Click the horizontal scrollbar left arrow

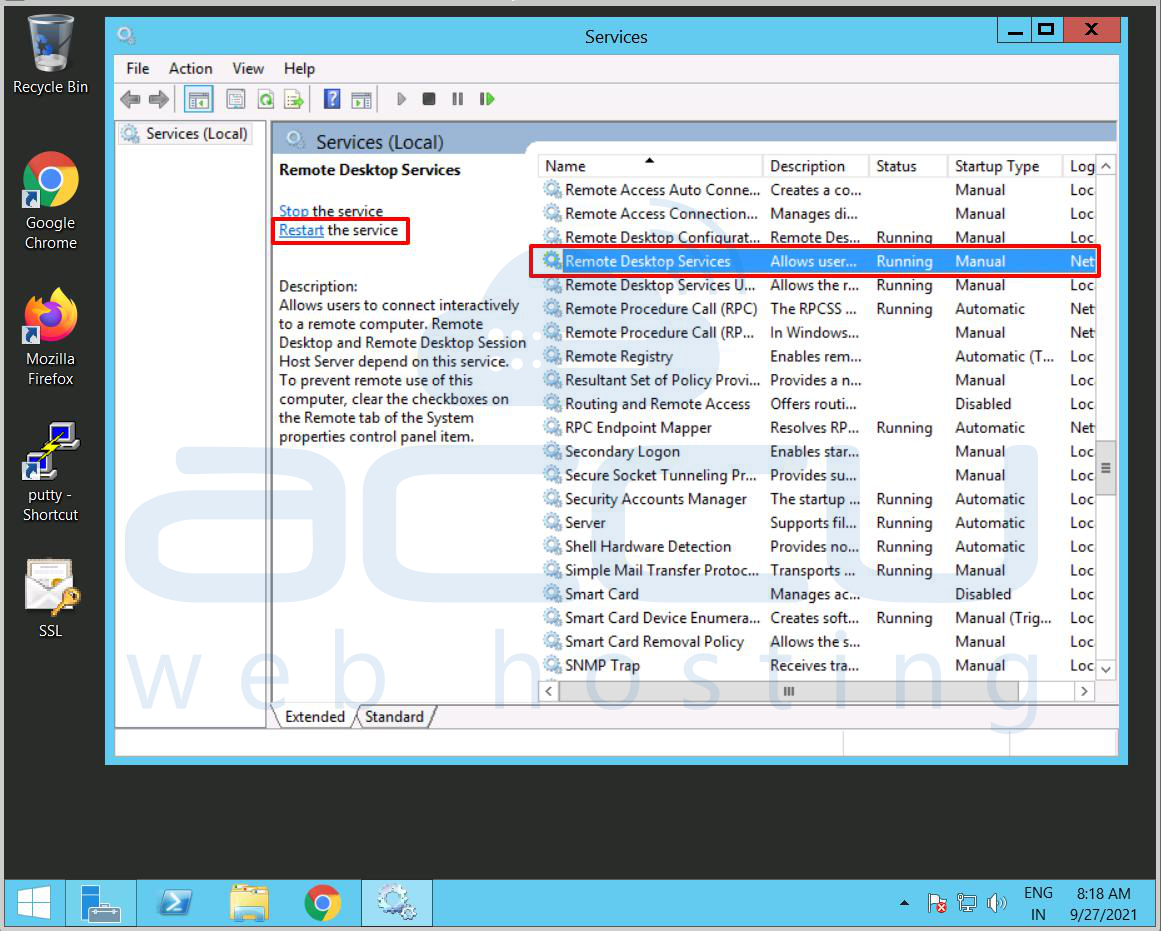click(549, 691)
